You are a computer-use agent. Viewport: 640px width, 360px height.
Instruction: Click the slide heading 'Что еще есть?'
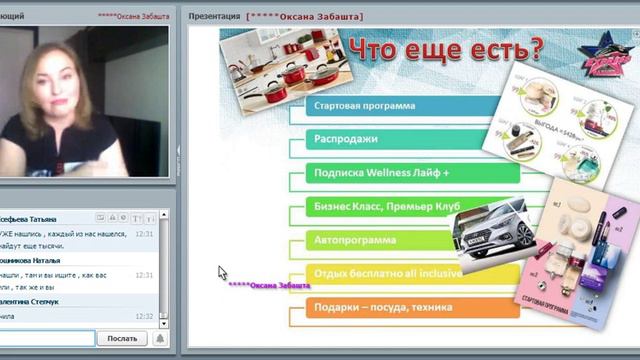447,49
